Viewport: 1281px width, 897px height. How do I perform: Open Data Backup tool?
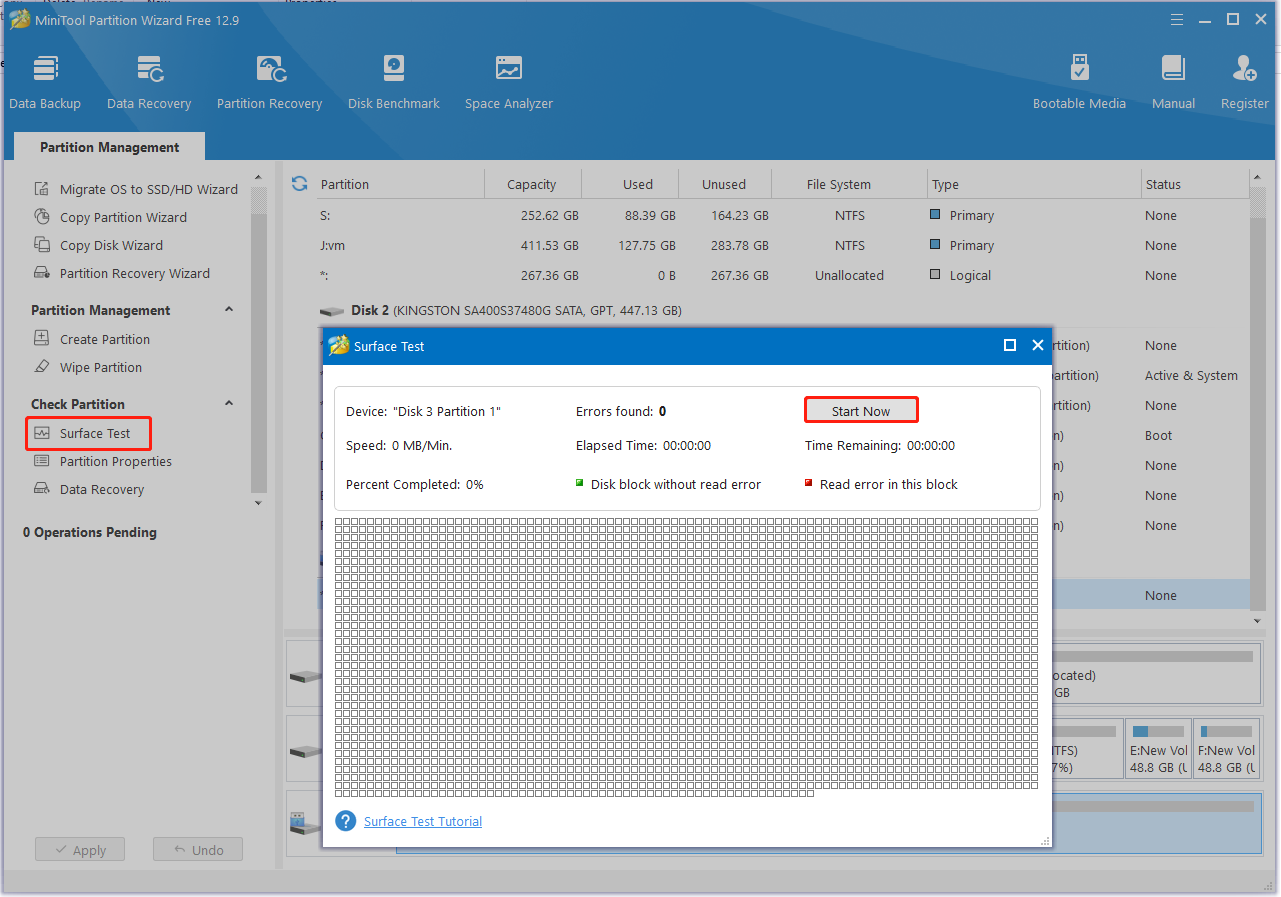[45, 82]
